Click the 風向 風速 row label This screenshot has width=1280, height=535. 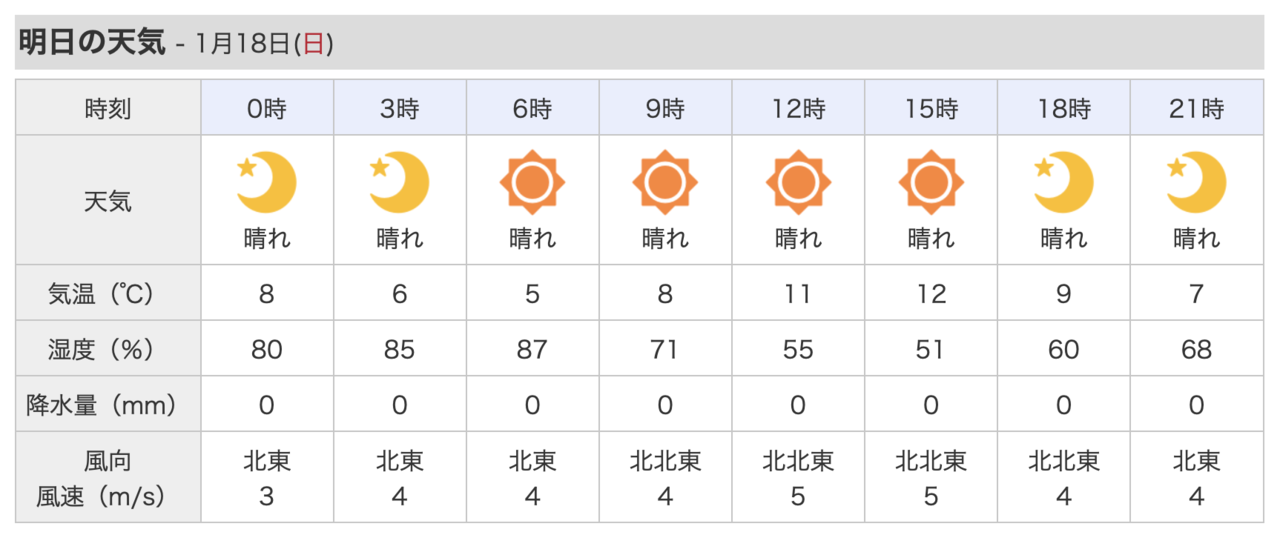coord(108,478)
